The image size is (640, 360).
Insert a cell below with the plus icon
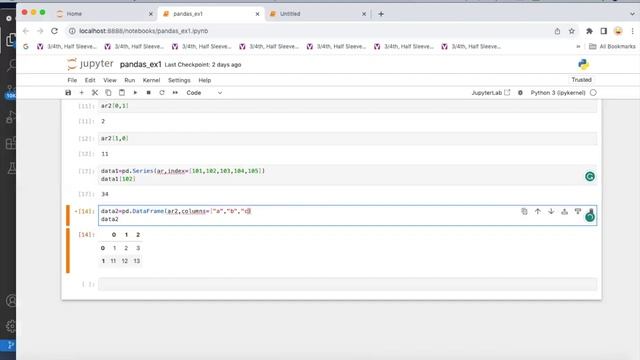82,93
